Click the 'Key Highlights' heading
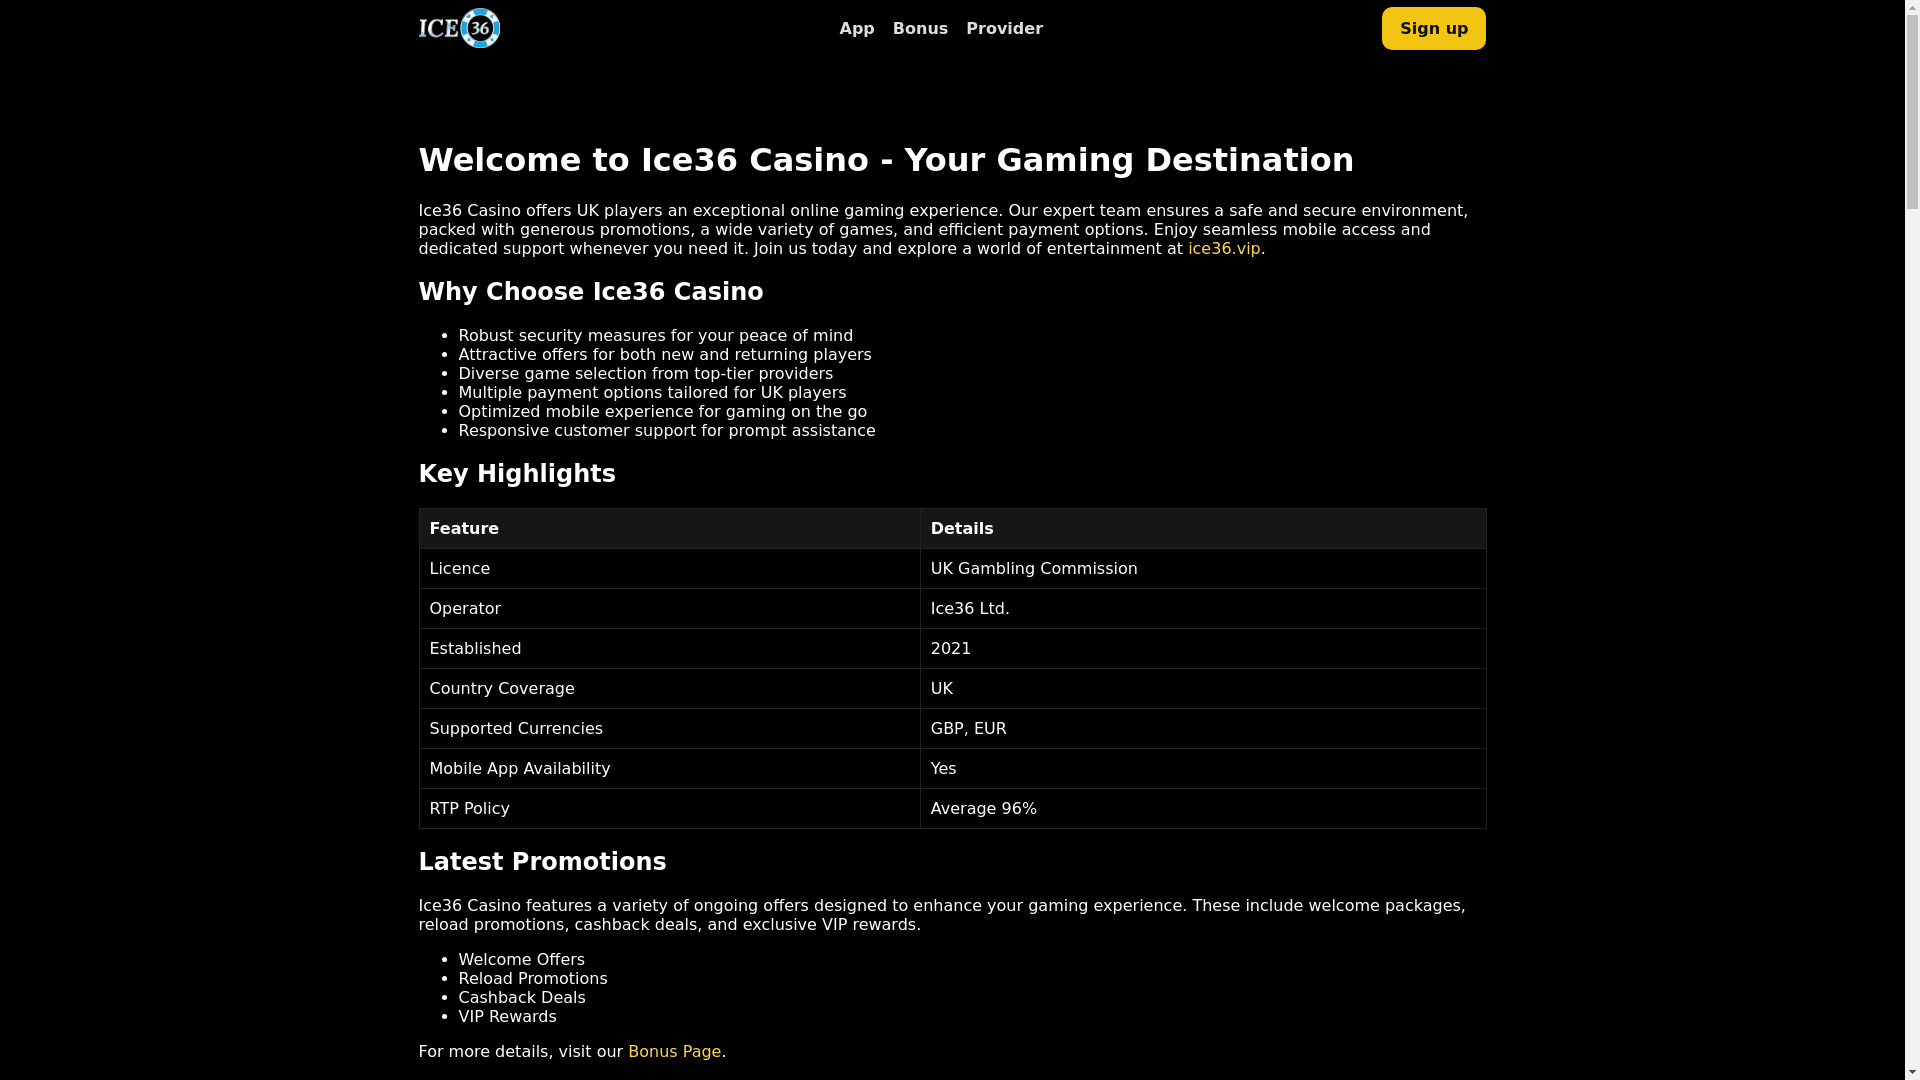The width and height of the screenshot is (1920, 1080). click(x=517, y=474)
